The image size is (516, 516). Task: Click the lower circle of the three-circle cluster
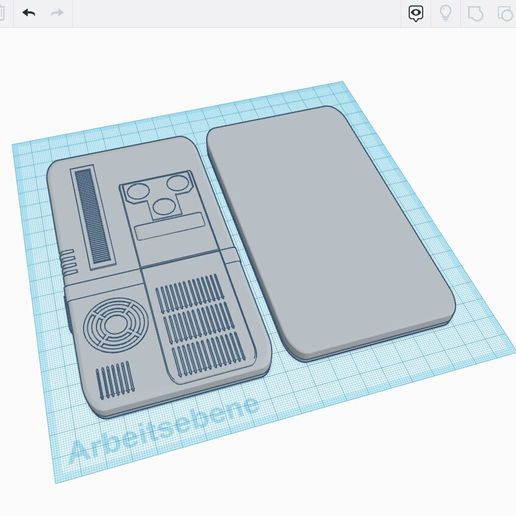164,207
